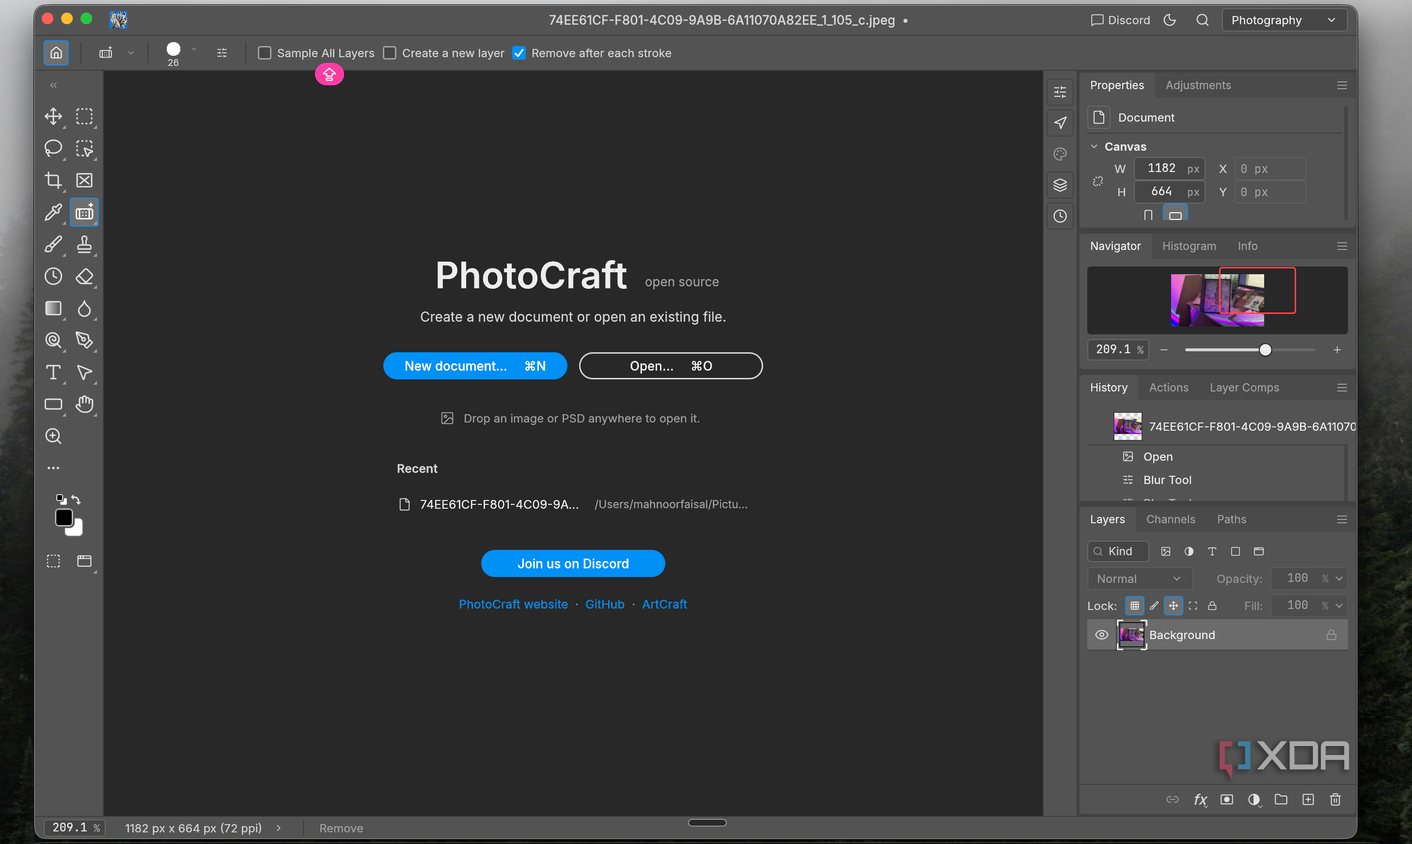Viewport: 1412px width, 844px height.
Task: Open the GitHub link
Action: click(x=605, y=605)
